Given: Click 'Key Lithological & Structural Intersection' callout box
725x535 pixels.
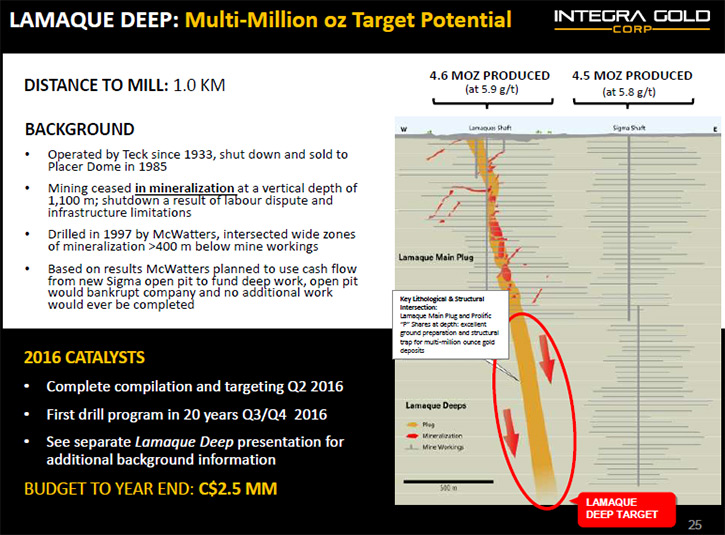Looking at the screenshot, I should (x=450, y=324).
